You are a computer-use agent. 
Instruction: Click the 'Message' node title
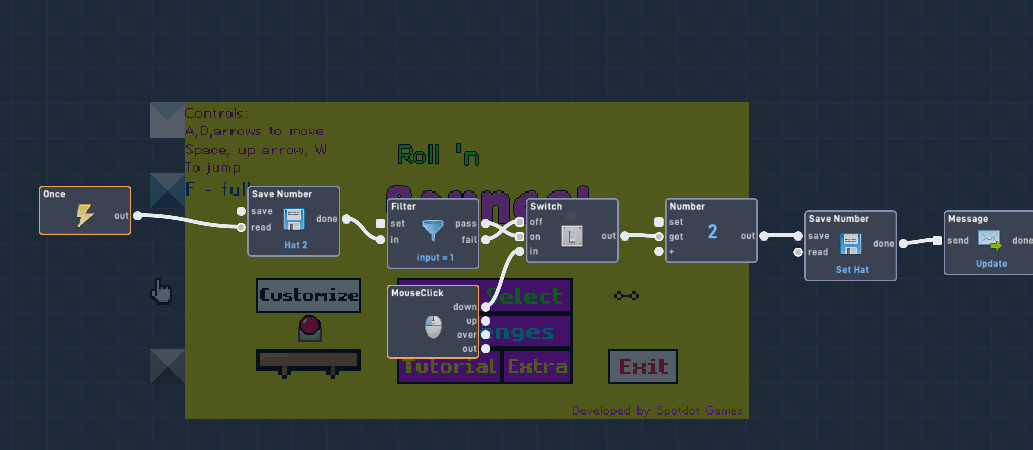tap(968, 219)
